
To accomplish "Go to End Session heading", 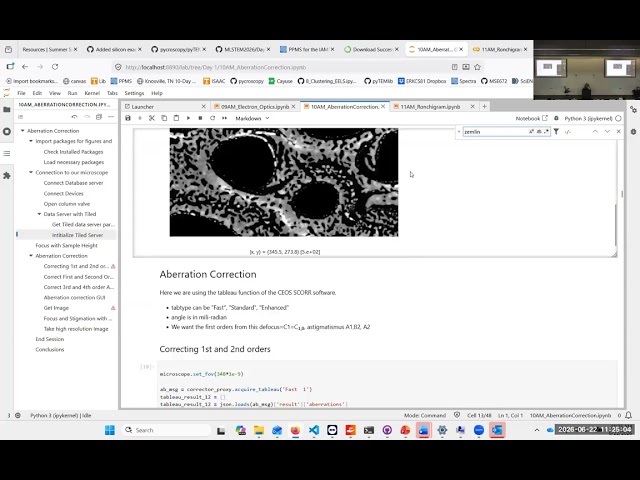I will click(49, 339).
